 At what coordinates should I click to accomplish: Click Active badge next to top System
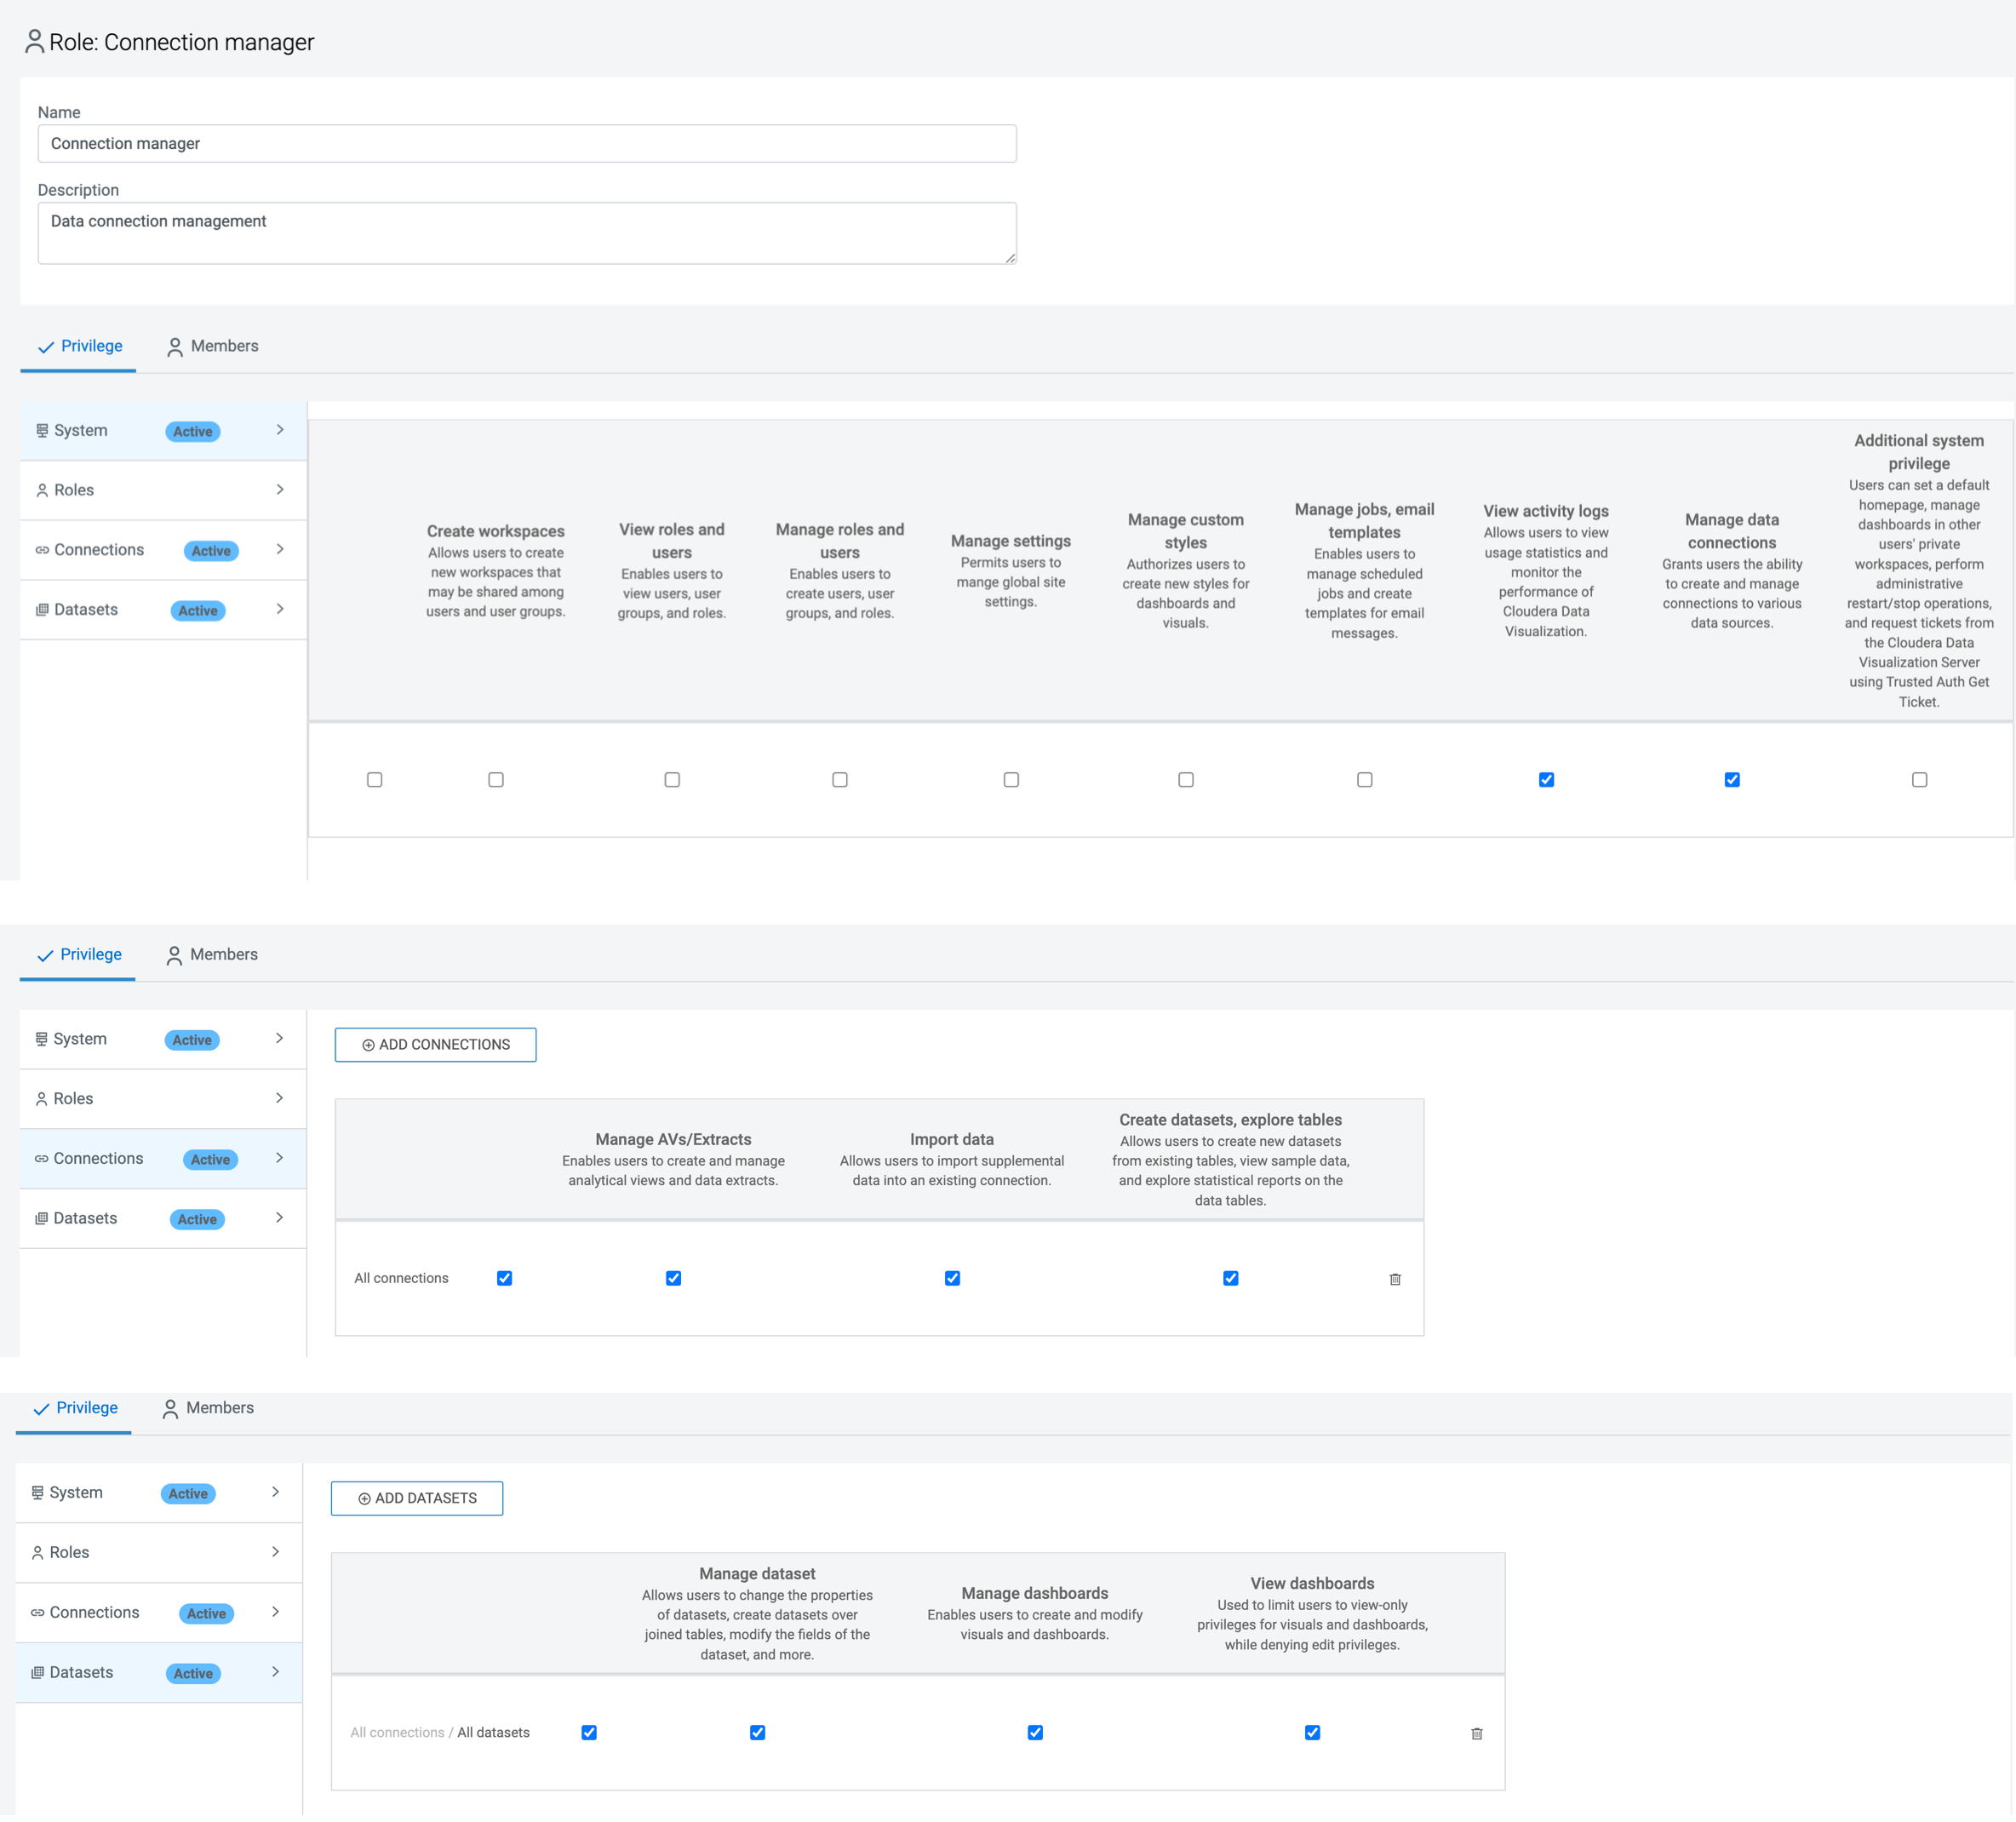tap(192, 431)
